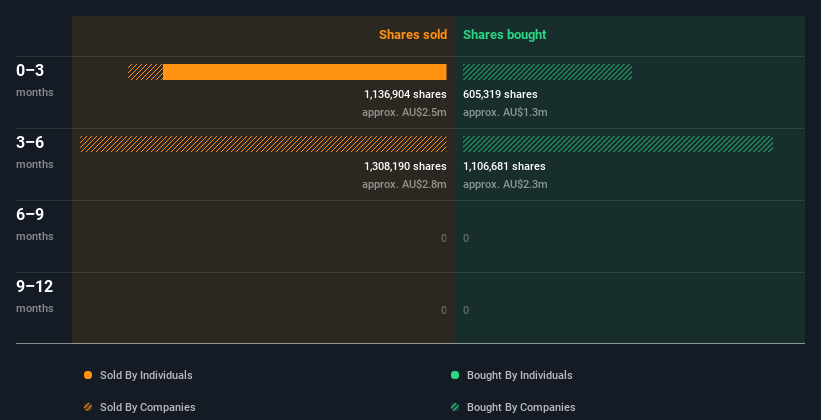Click the Shares sold column header
Viewport: 821px width, 420px height.
pyautogui.click(x=412, y=35)
